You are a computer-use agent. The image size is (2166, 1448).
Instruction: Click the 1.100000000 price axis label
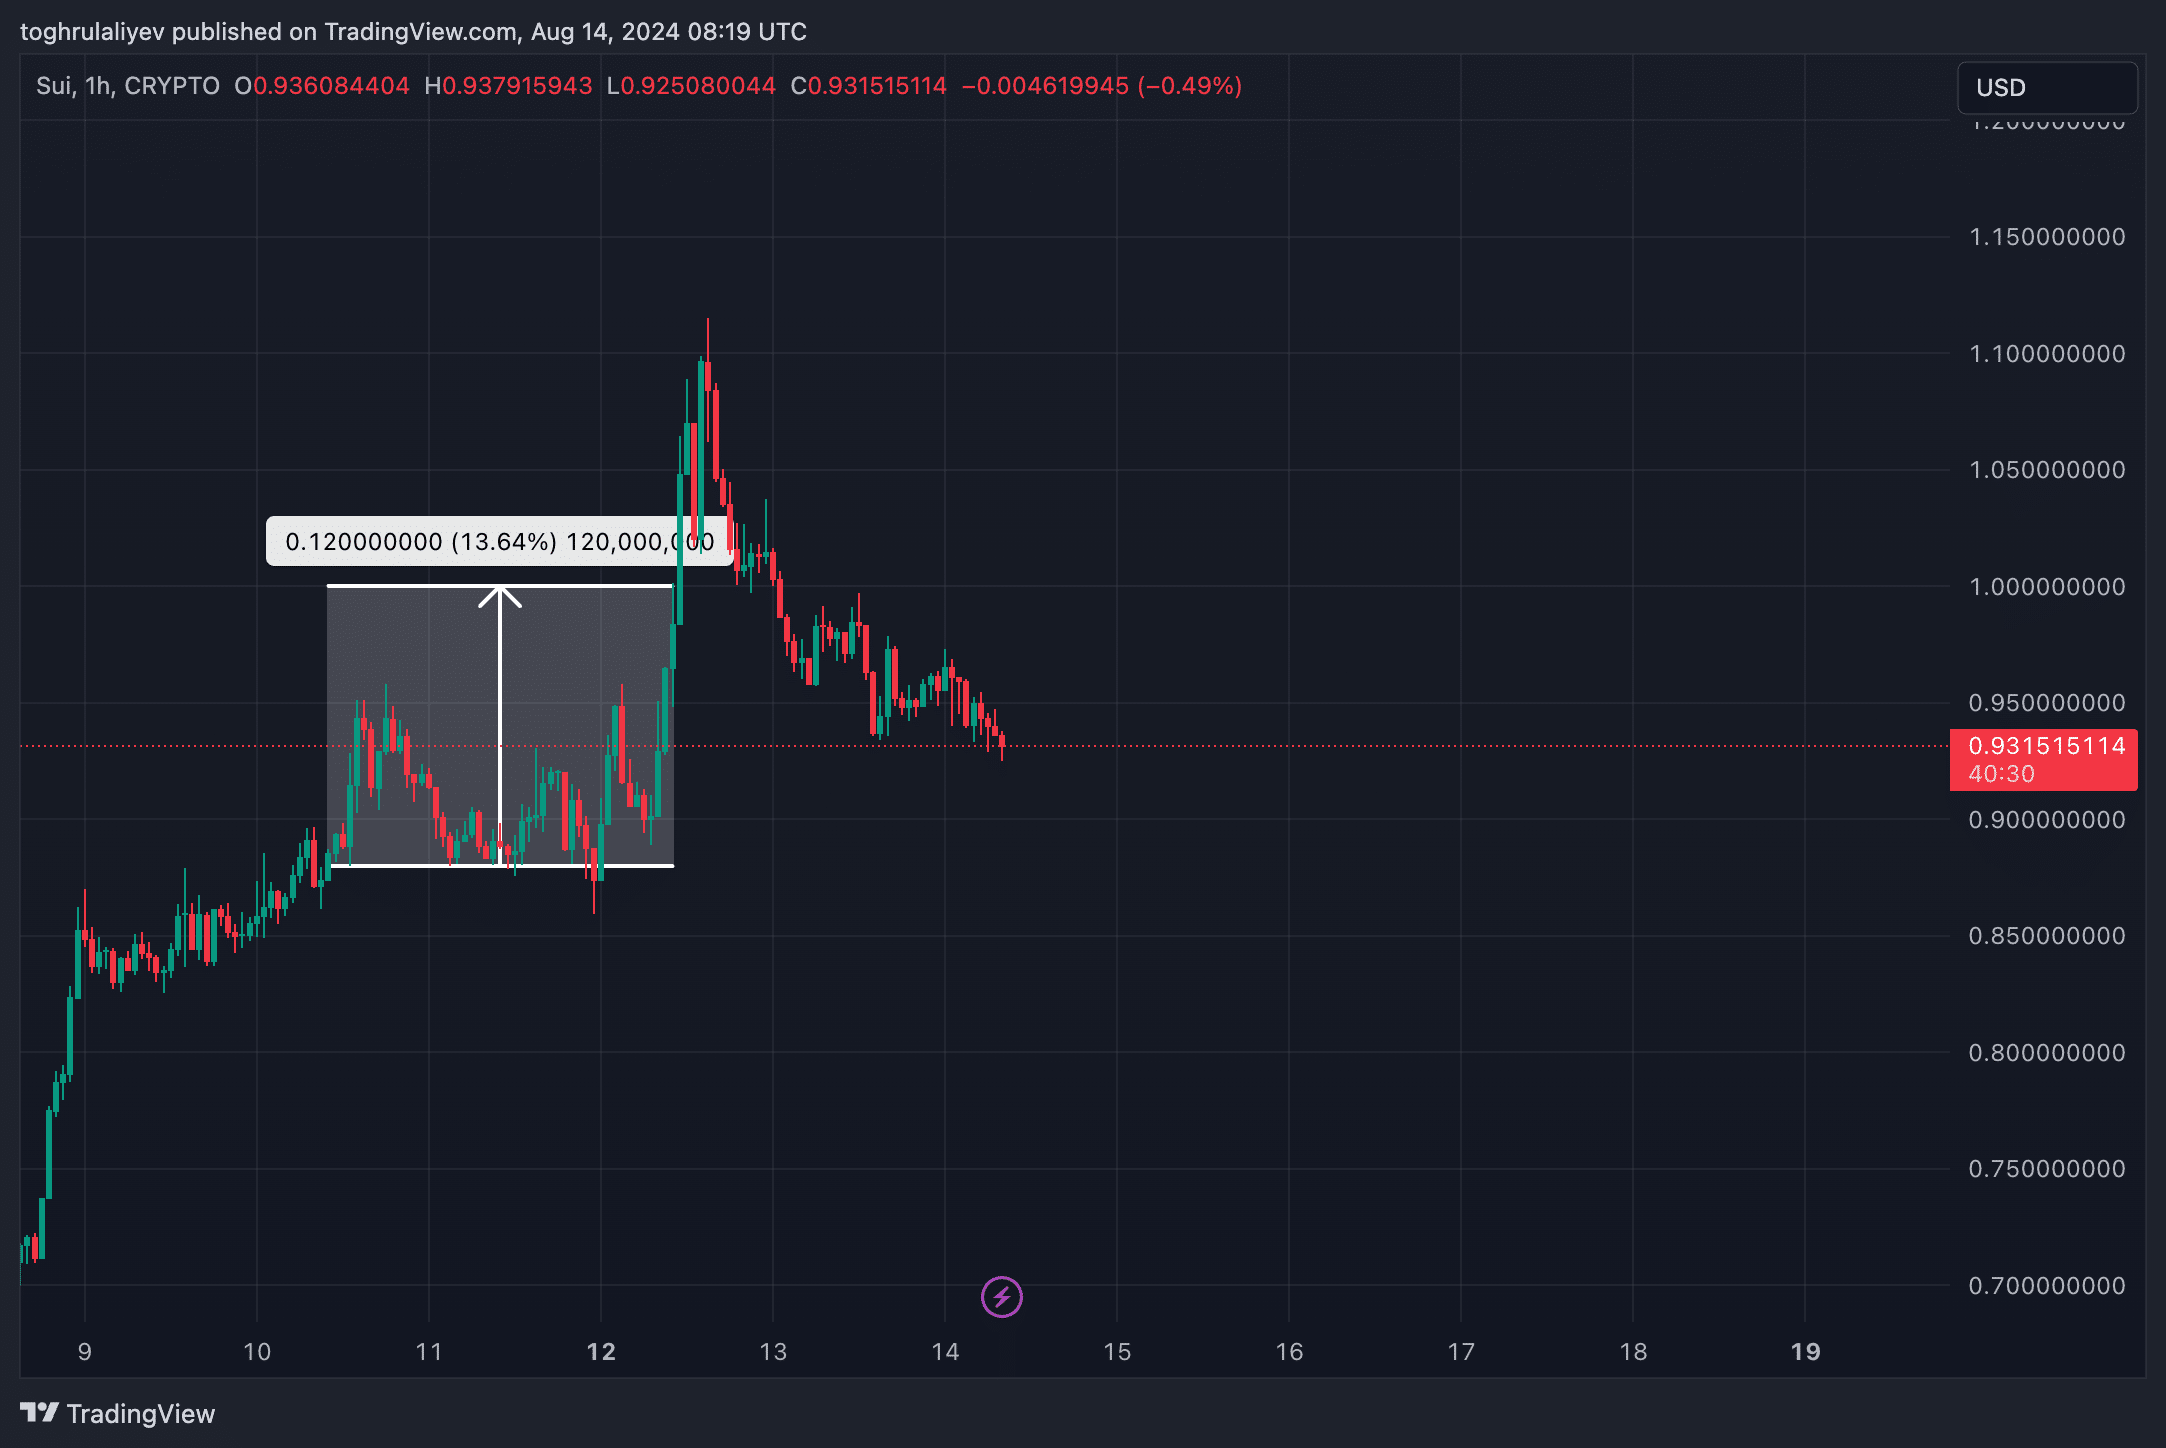(2047, 354)
